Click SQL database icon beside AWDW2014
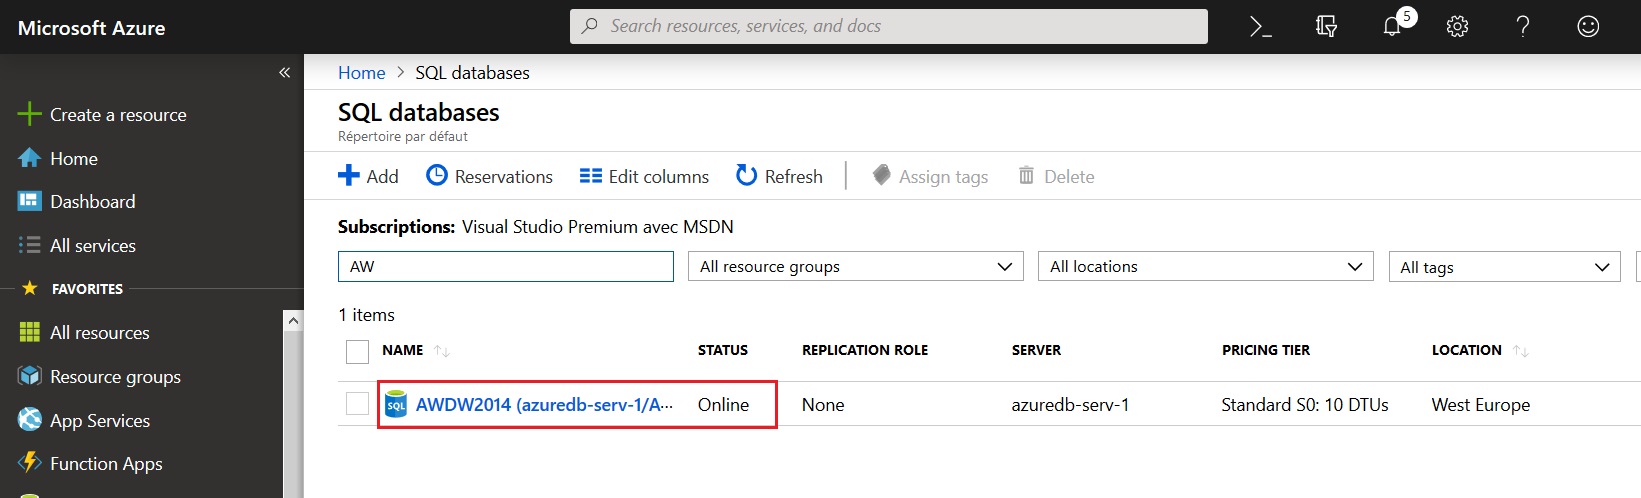 (396, 404)
